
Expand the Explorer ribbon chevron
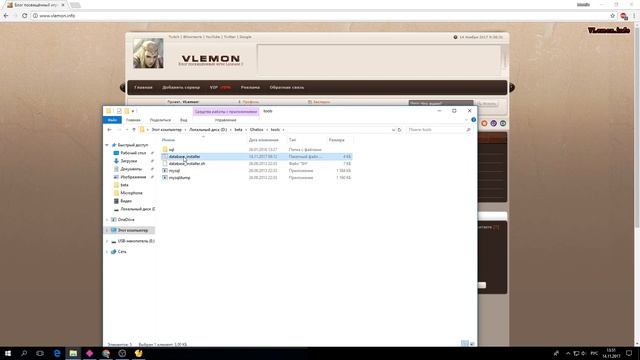coord(467,120)
